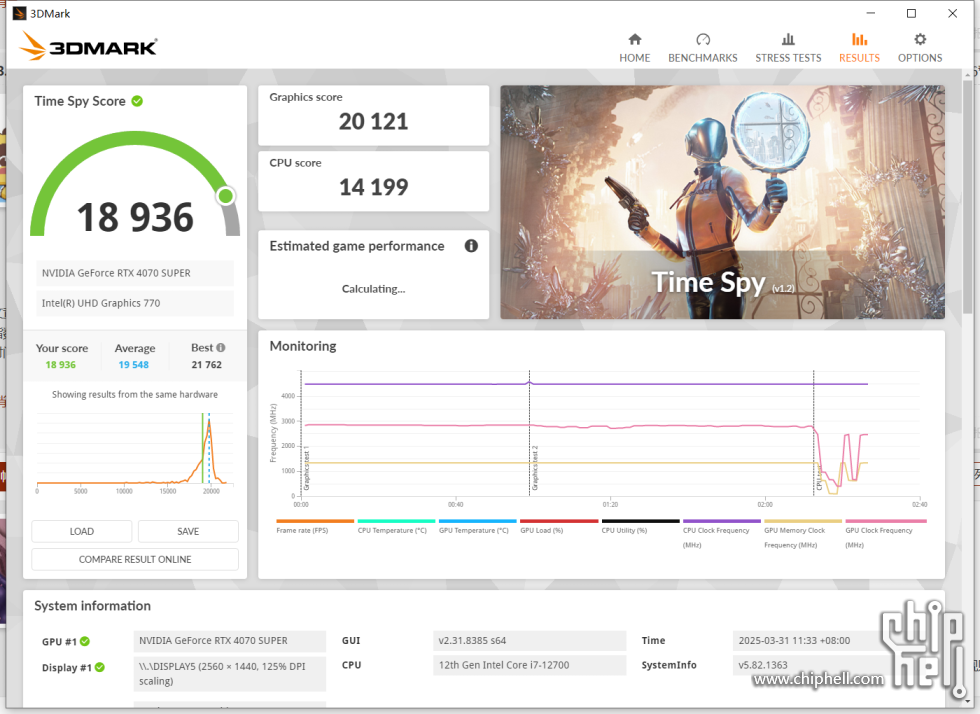Click 'Showing results from the same hardware'
Screen dimensions: 980x714
click(135, 395)
